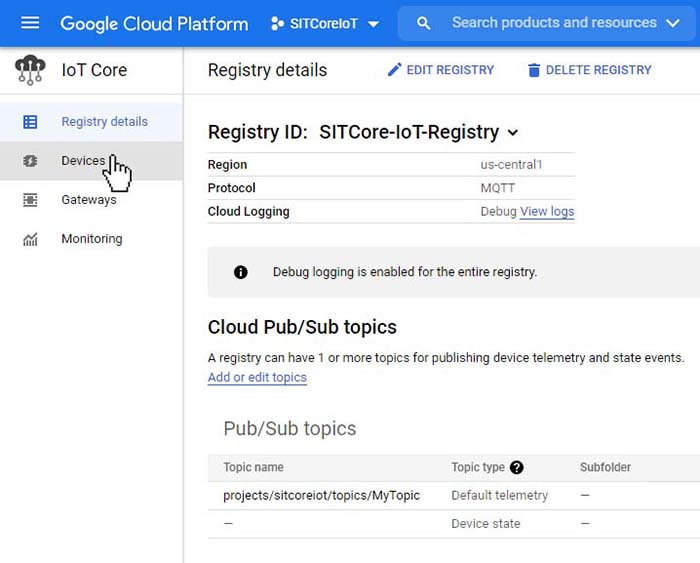This screenshot has width=700, height=563.
Task: Click the info icon in debug logging notice
Action: [241, 272]
